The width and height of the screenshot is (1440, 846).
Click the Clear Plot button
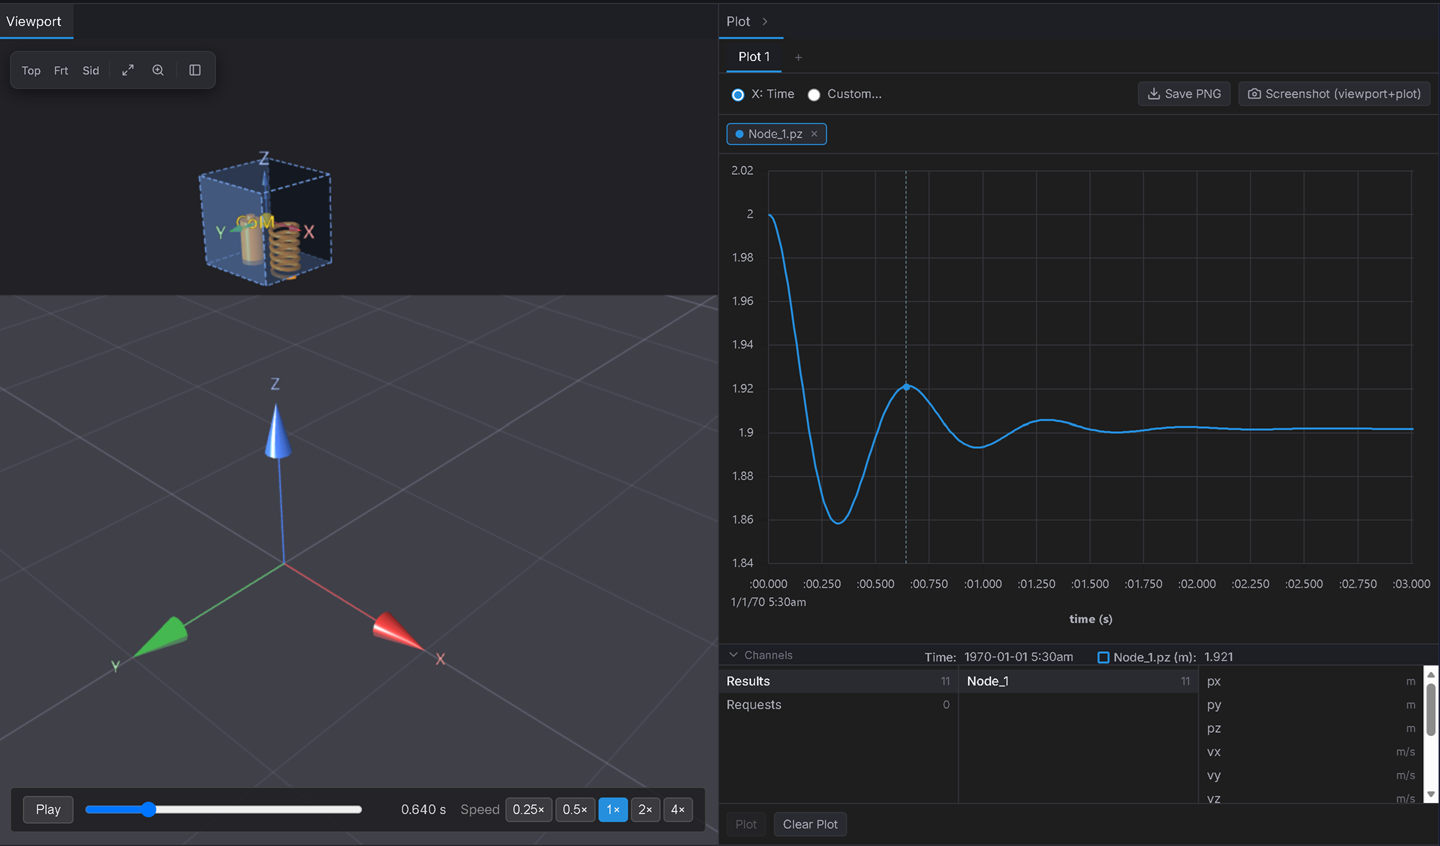[810, 824]
